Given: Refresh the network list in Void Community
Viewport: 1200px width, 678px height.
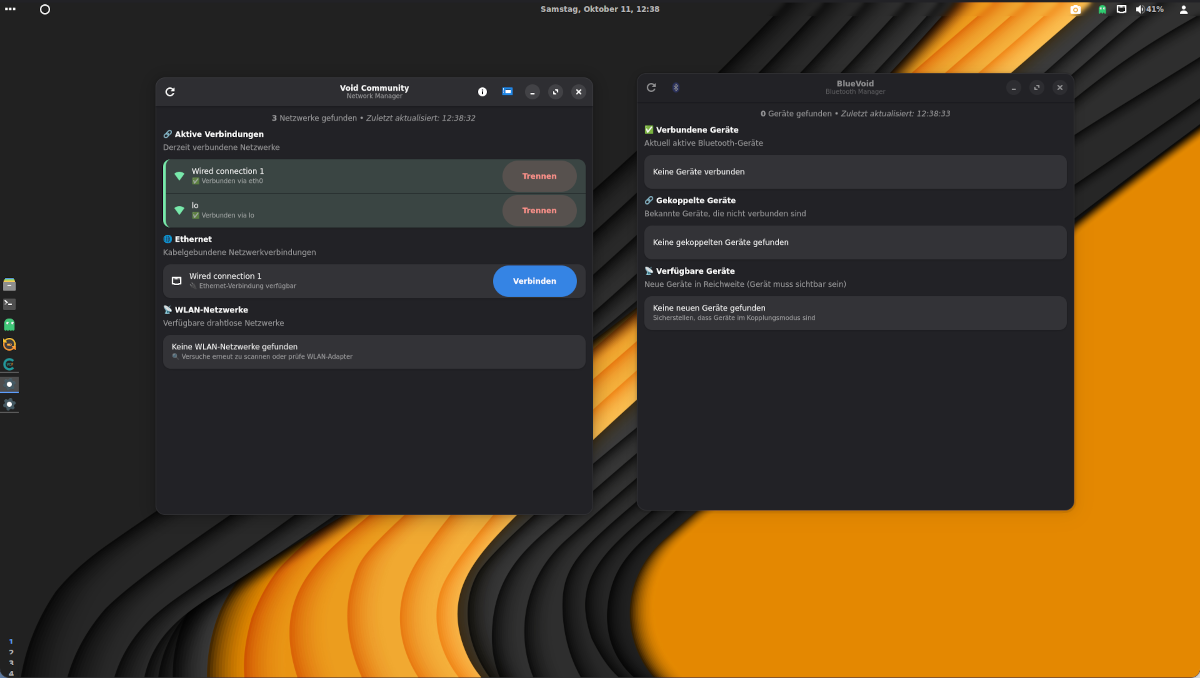Looking at the screenshot, I should (x=170, y=92).
